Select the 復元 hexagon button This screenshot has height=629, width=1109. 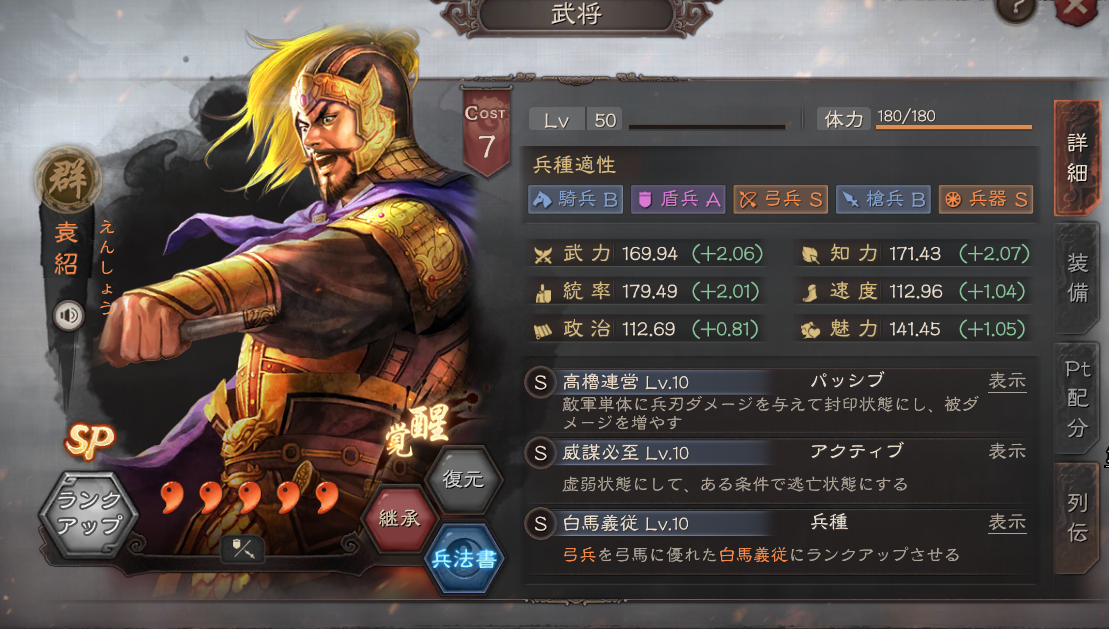(x=463, y=479)
